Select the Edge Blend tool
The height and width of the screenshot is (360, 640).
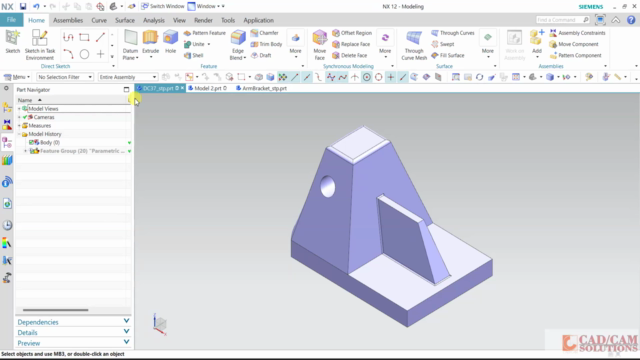pos(238,45)
